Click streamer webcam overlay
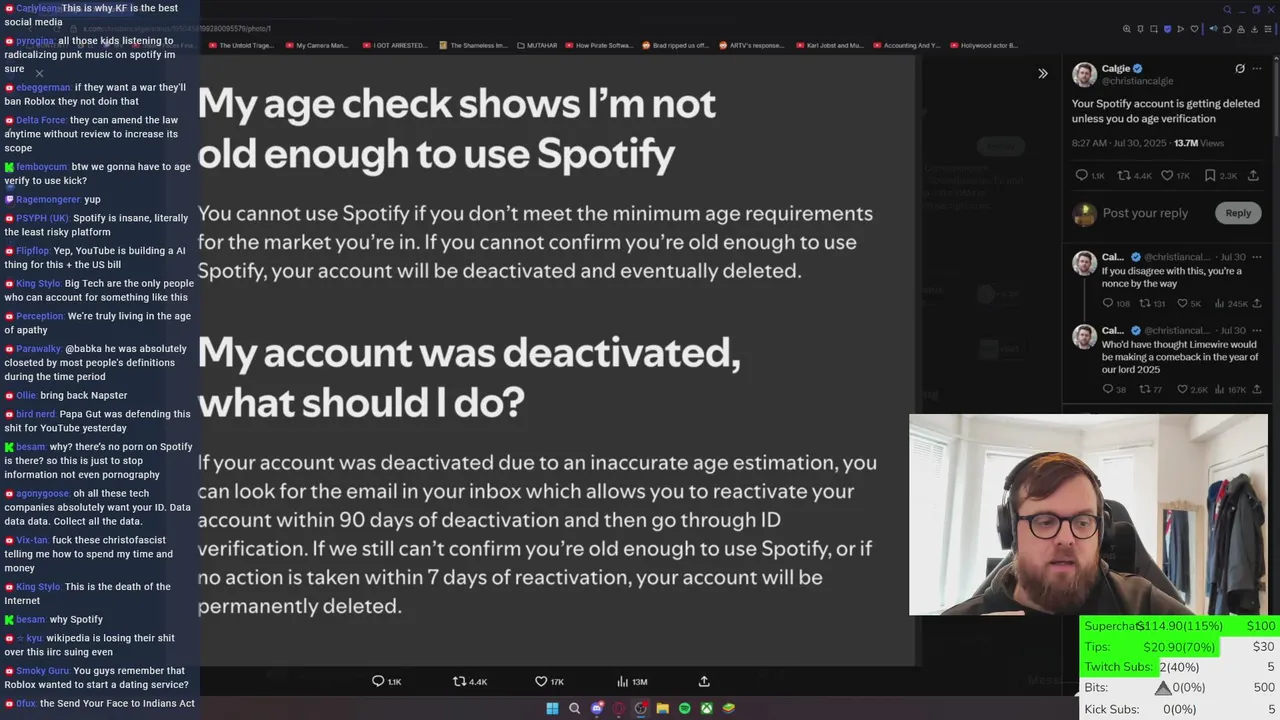The image size is (1280, 720). point(1088,515)
